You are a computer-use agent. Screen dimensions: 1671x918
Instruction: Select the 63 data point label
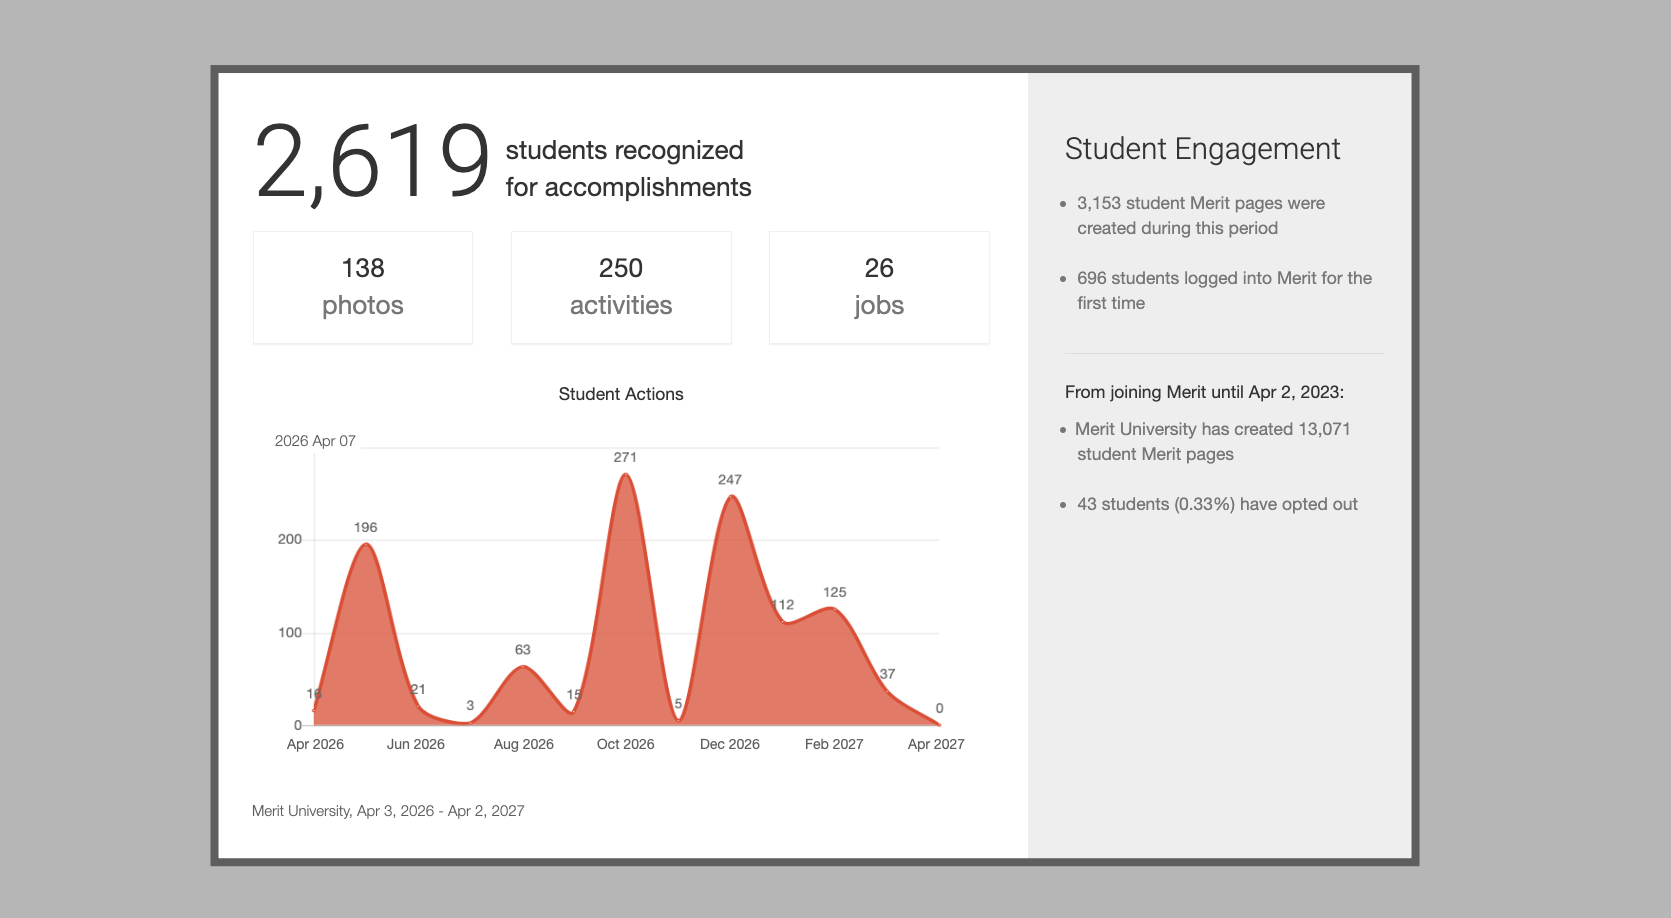[522, 650]
